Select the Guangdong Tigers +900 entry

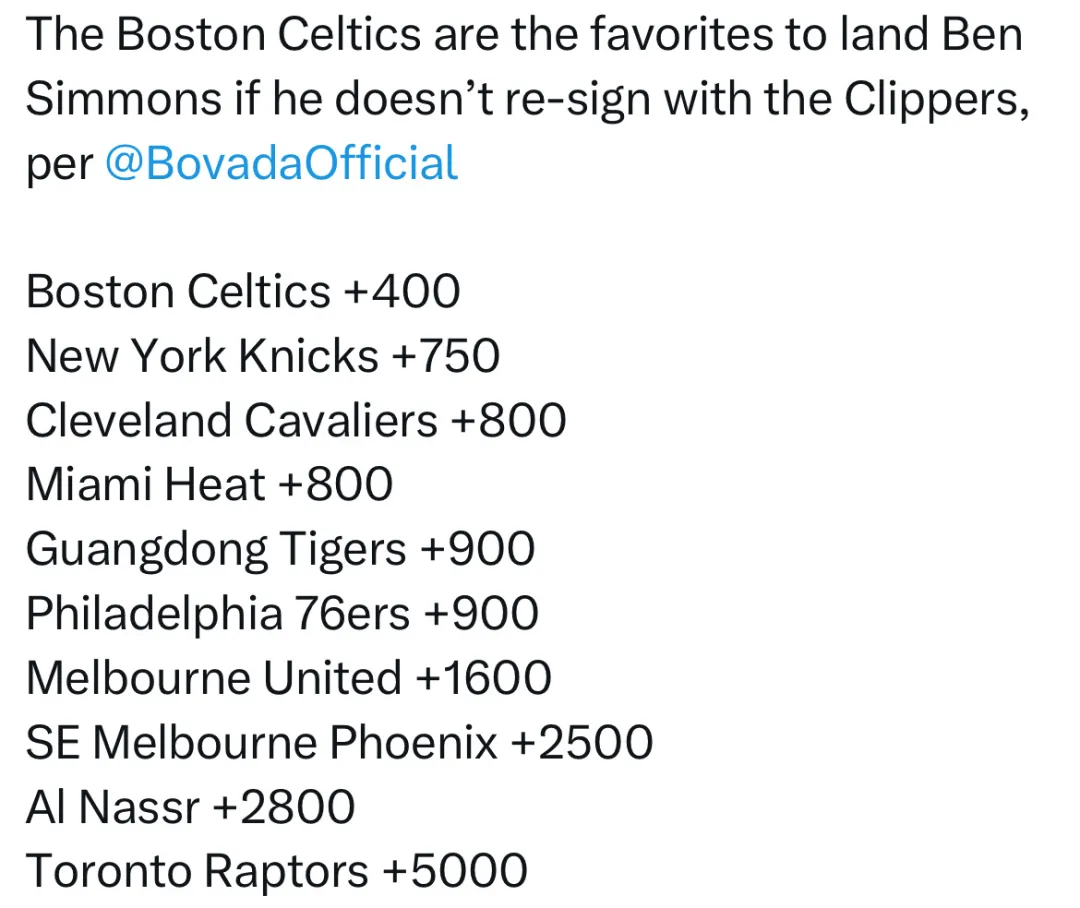280,550
